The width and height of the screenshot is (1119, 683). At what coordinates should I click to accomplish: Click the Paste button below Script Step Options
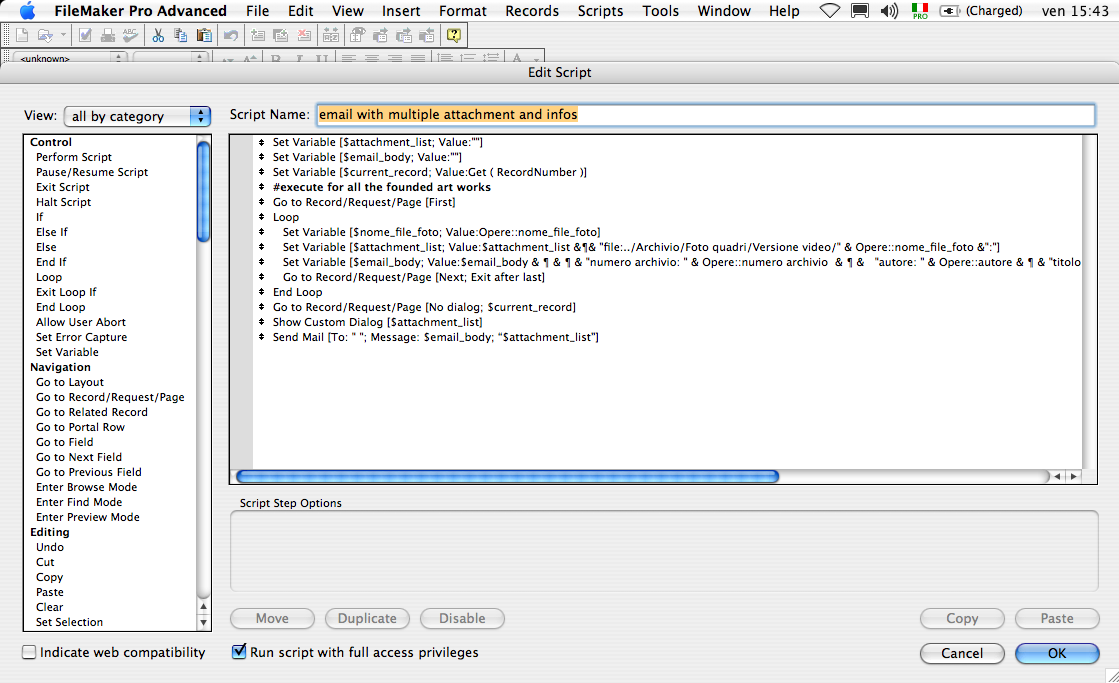[1057, 618]
